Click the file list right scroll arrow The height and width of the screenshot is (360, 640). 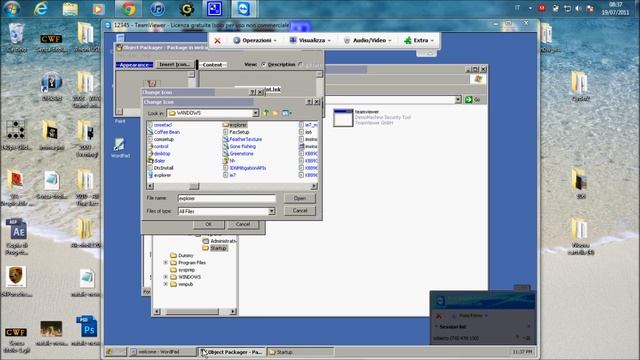[x=314, y=187]
